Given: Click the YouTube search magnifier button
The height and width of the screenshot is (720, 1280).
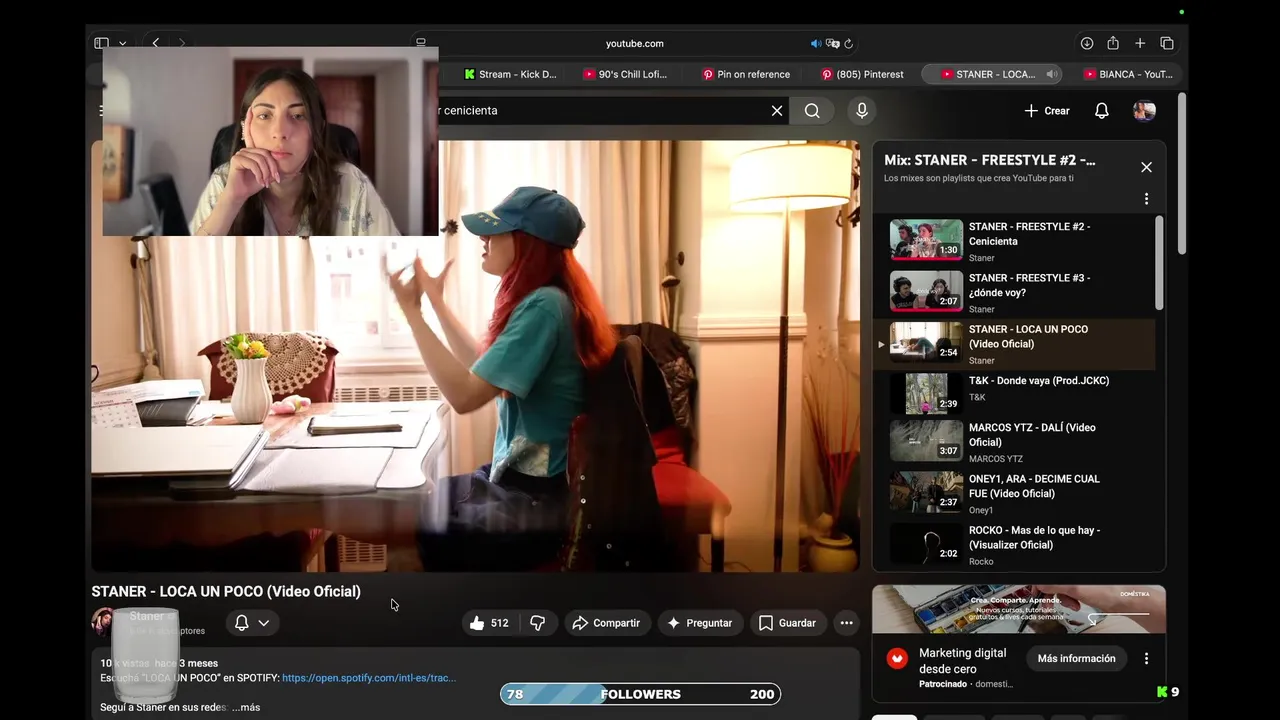Looking at the screenshot, I should [x=812, y=110].
